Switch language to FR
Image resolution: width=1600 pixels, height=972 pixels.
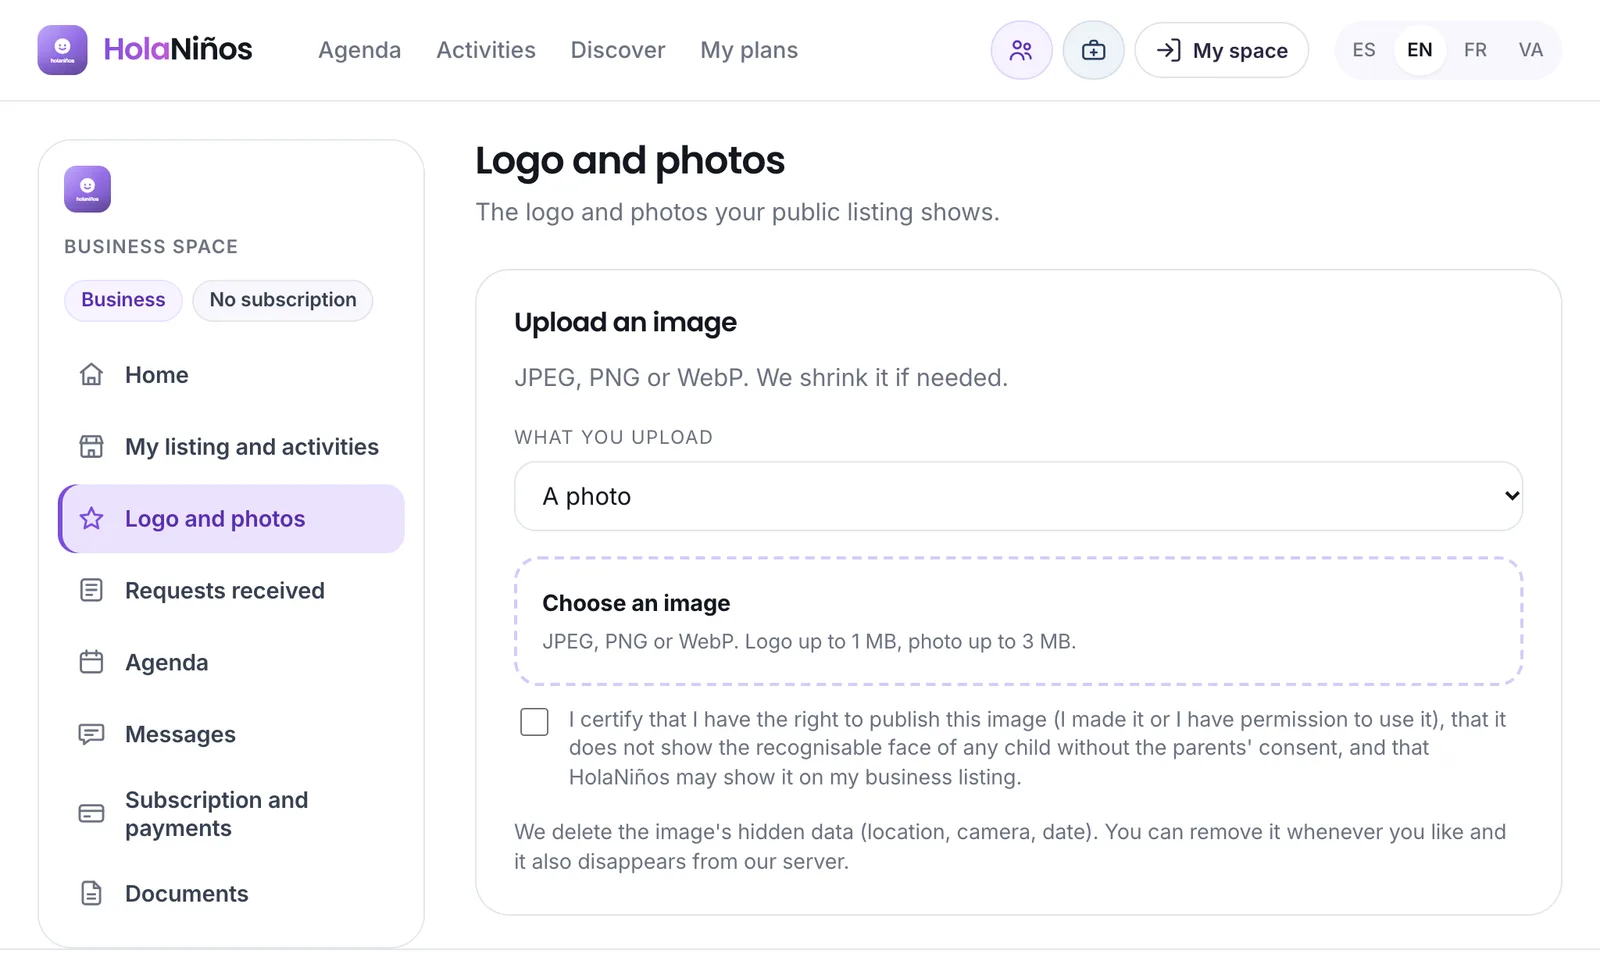[1475, 50]
